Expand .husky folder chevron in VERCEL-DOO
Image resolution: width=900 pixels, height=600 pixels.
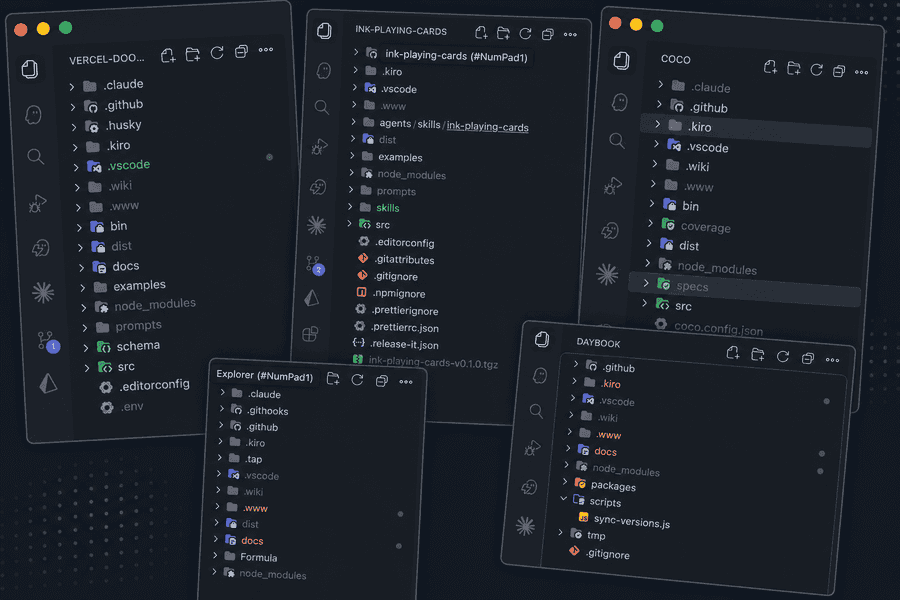click(74, 127)
